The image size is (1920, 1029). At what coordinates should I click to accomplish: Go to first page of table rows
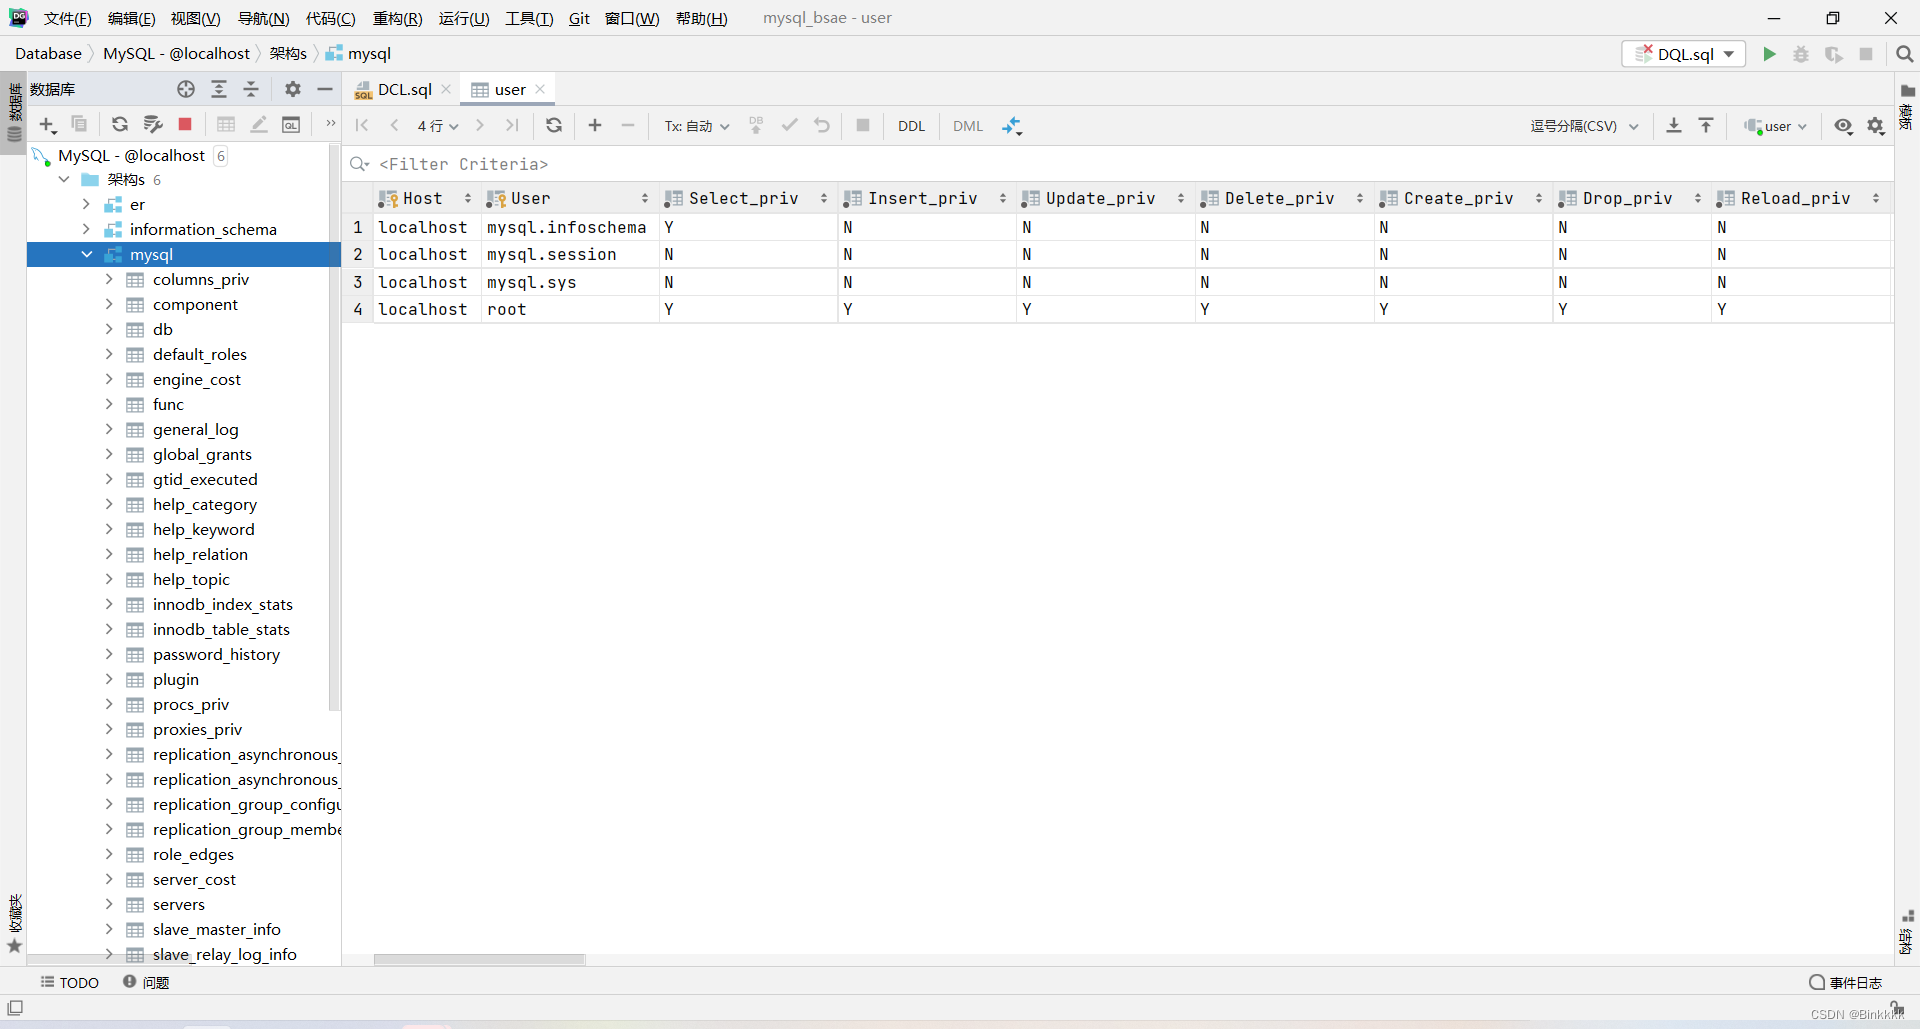click(362, 125)
